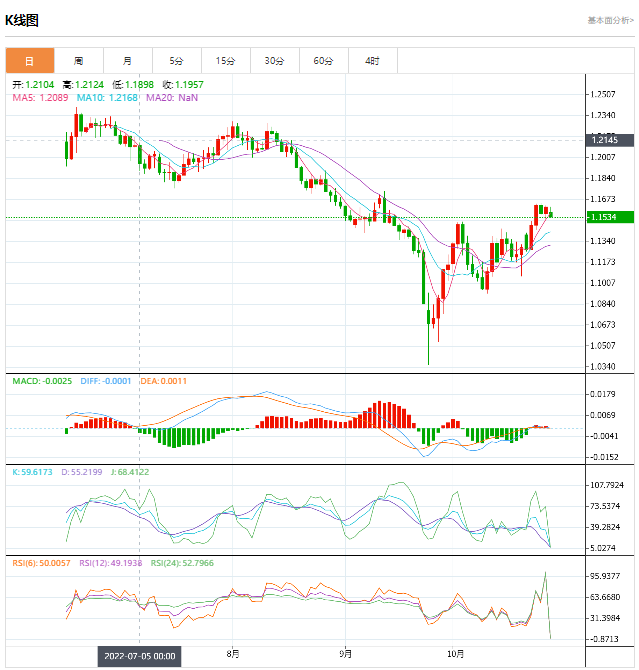Click the K线图 heading
The width and height of the screenshot is (639, 670).
[x=22, y=20]
